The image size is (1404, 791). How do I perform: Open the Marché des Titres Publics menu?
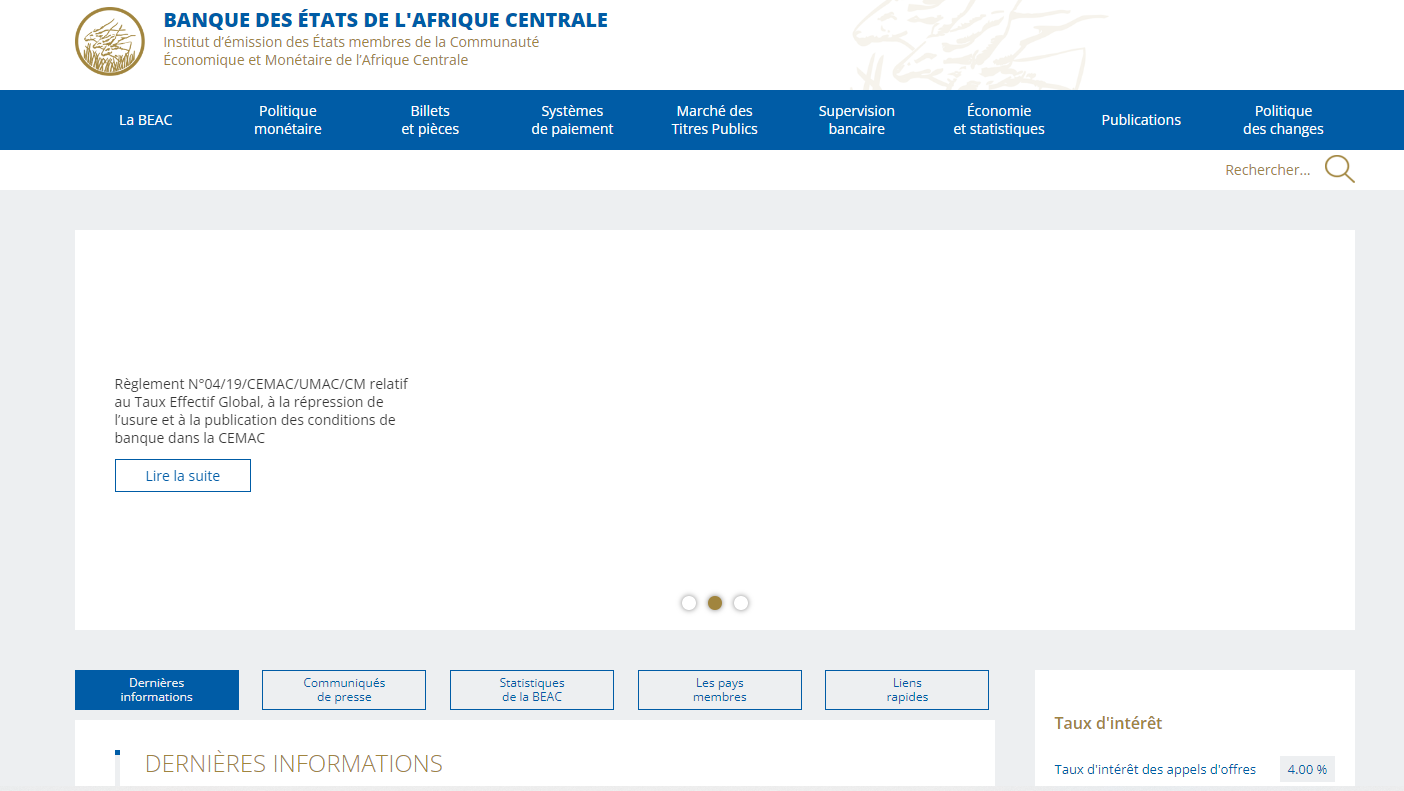(x=715, y=120)
